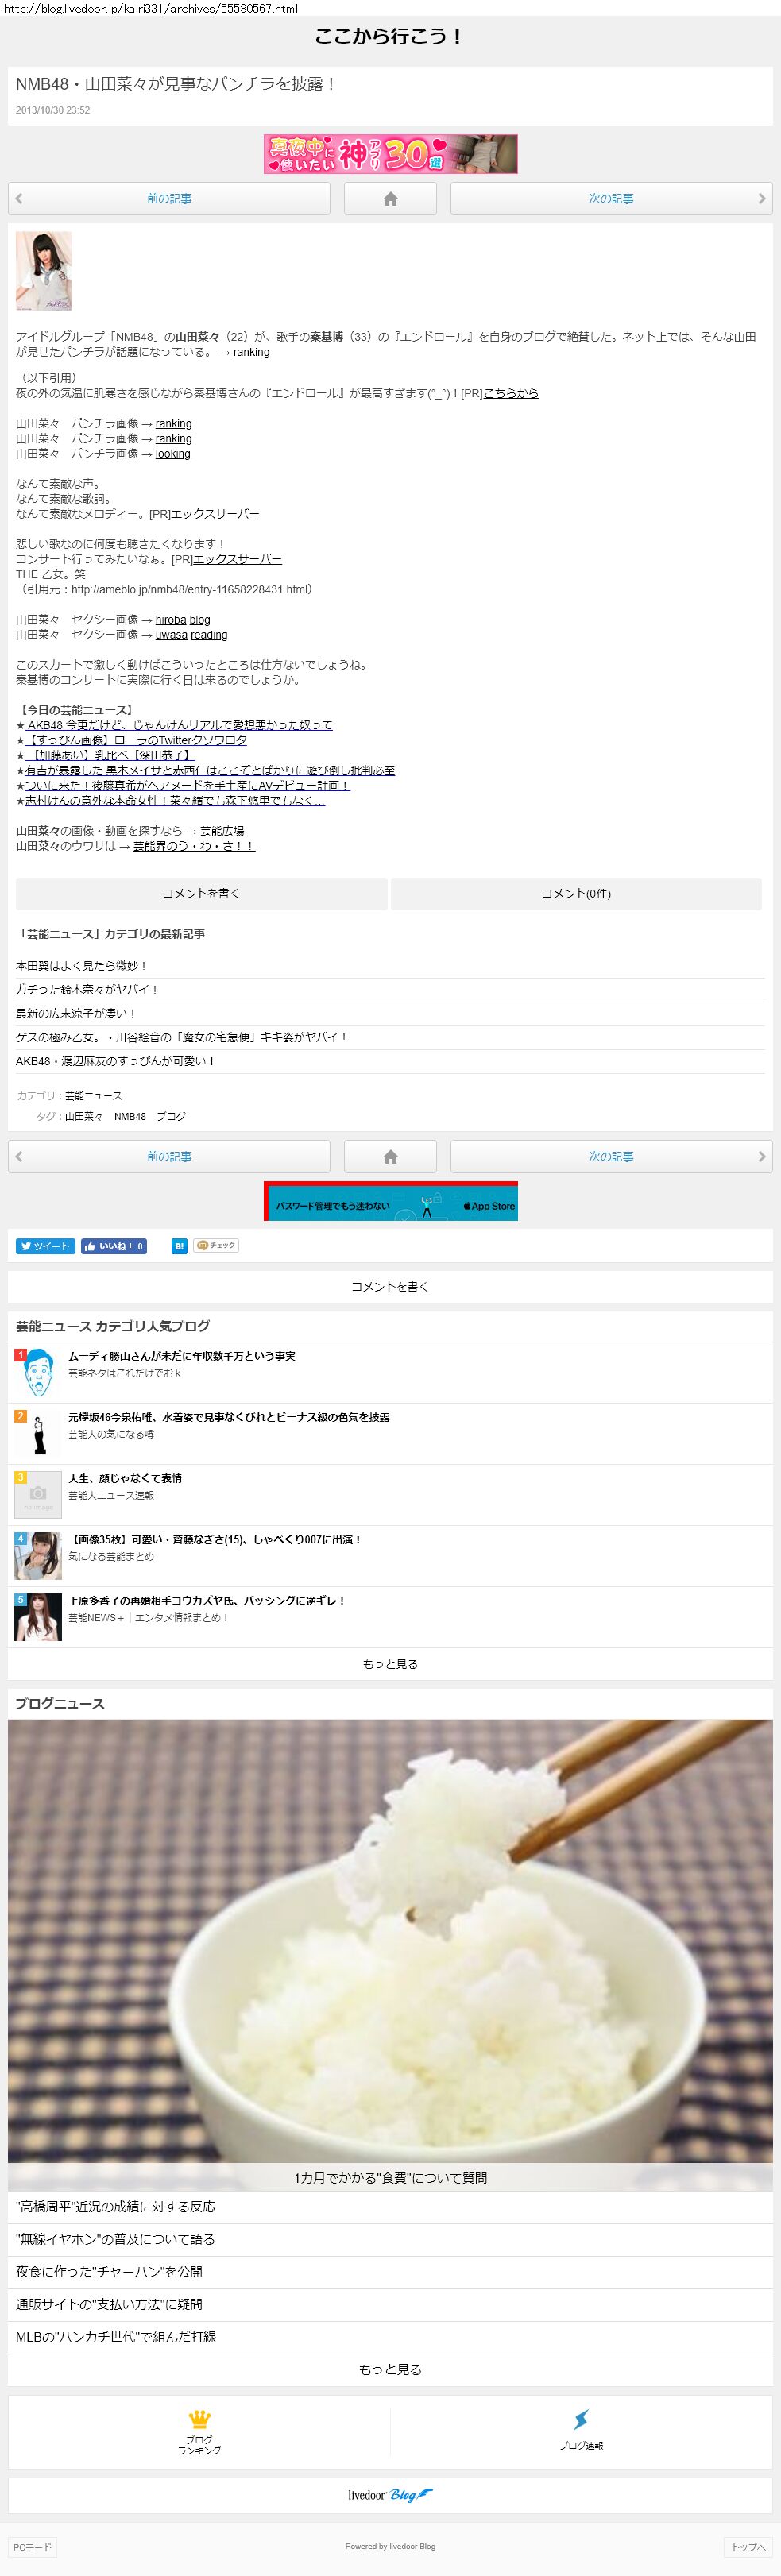This screenshot has width=781, height=2576.
Task: Click the home icon below the category tags
Action: [x=390, y=1156]
